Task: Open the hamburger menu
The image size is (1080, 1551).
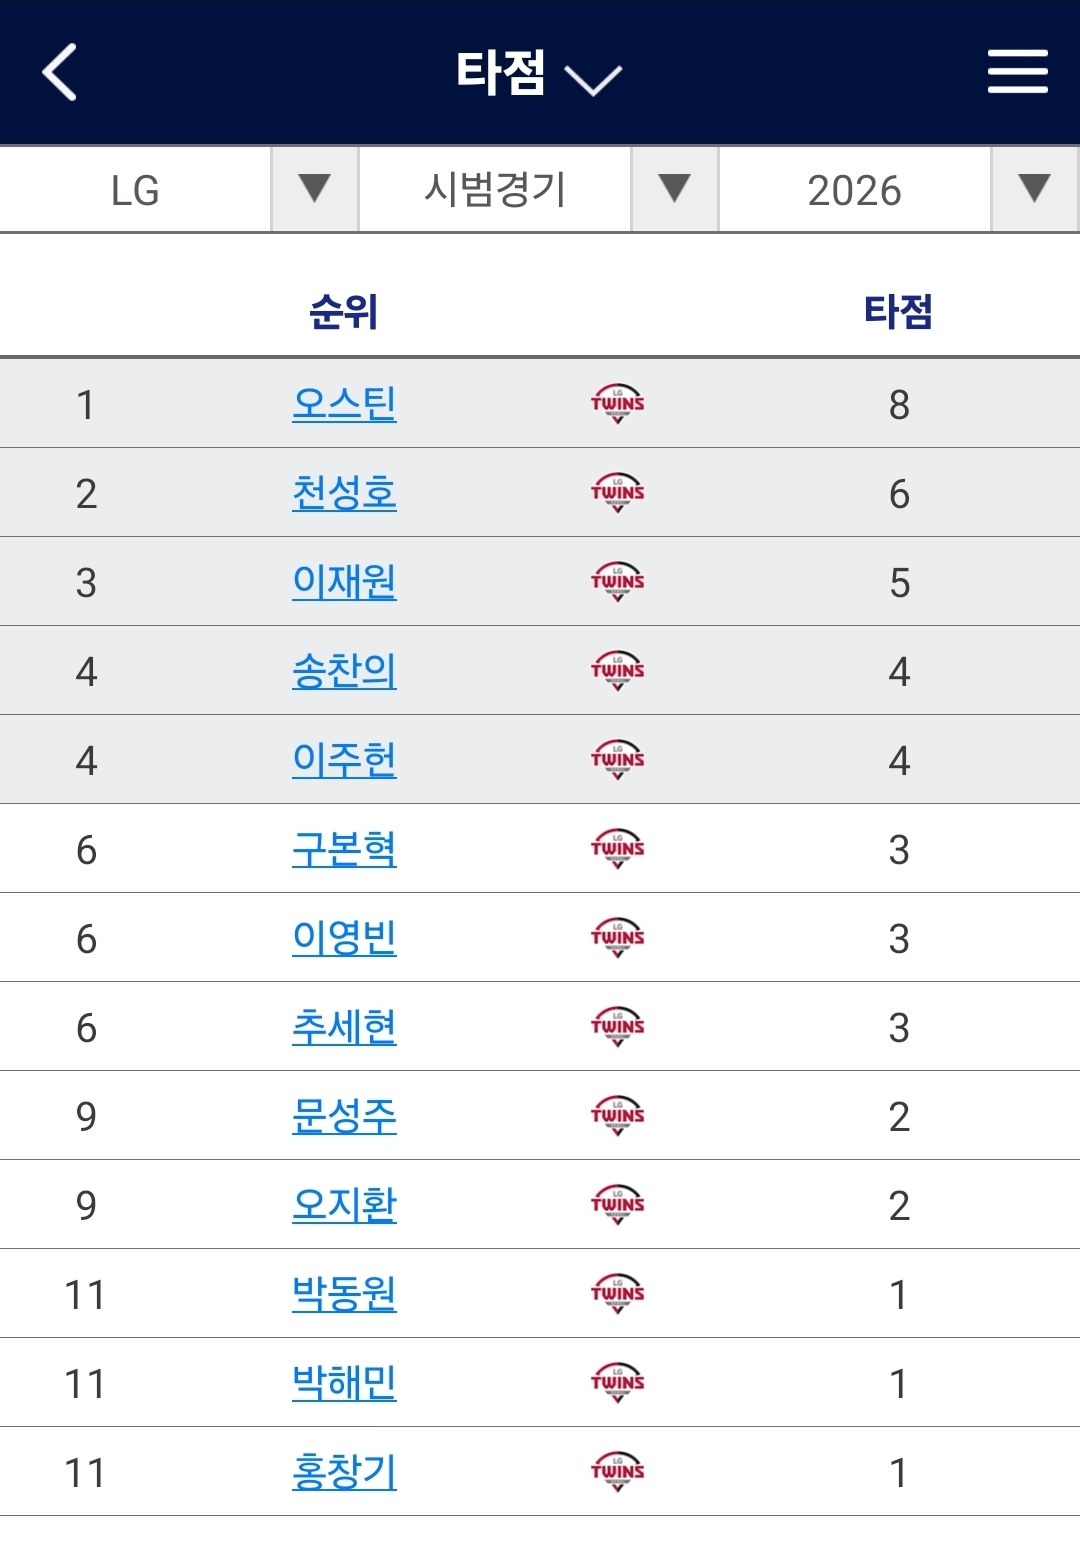Action: coord(1017,72)
